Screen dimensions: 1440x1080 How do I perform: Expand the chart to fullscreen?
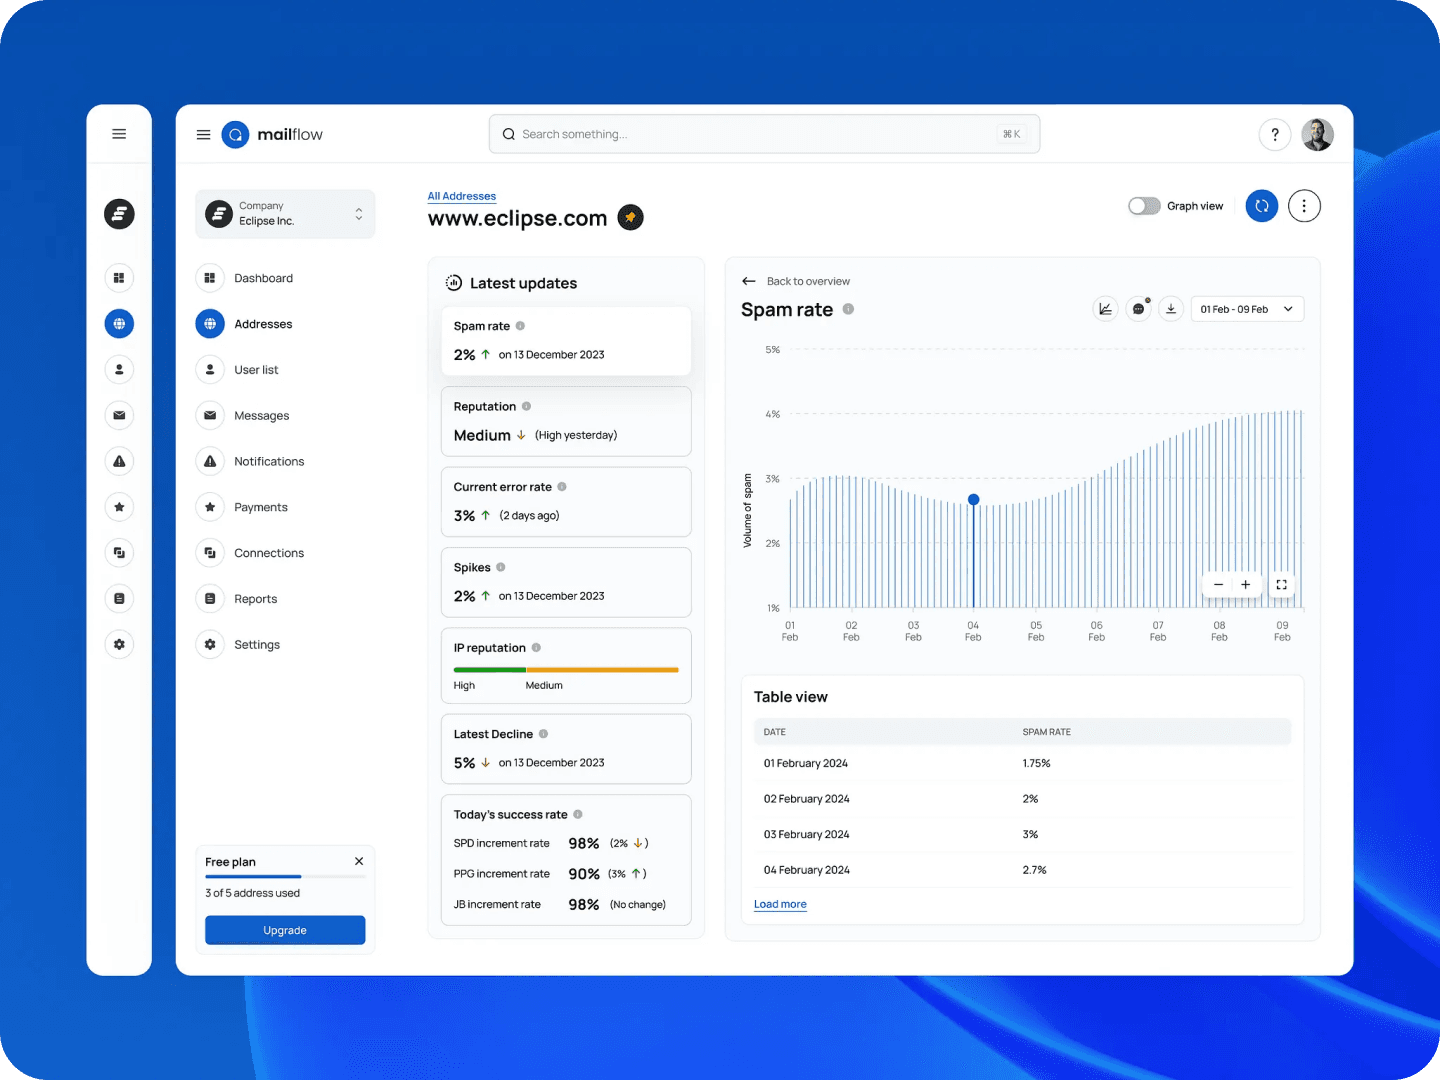click(1282, 585)
